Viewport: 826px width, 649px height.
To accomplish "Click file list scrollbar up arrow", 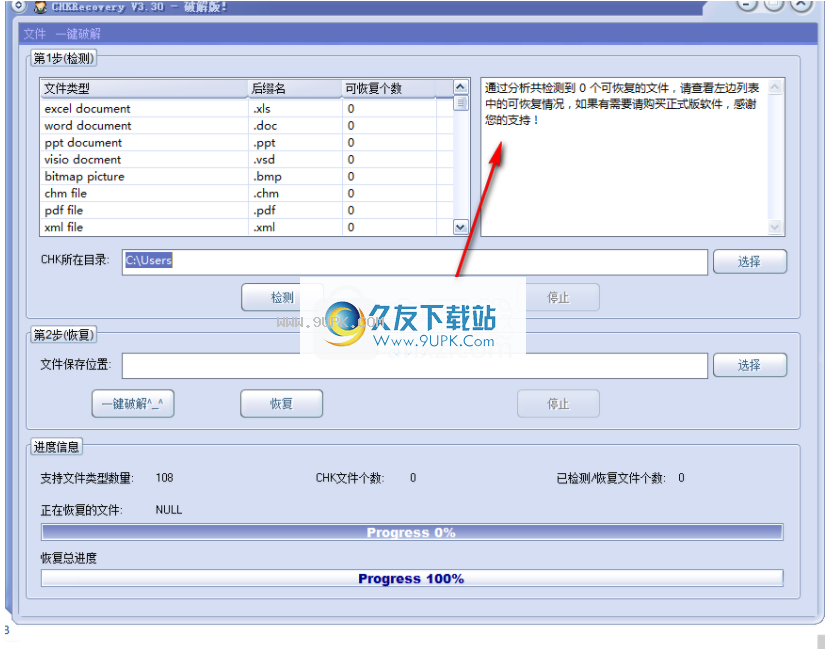I will pyautogui.click(x=460, y=87).
